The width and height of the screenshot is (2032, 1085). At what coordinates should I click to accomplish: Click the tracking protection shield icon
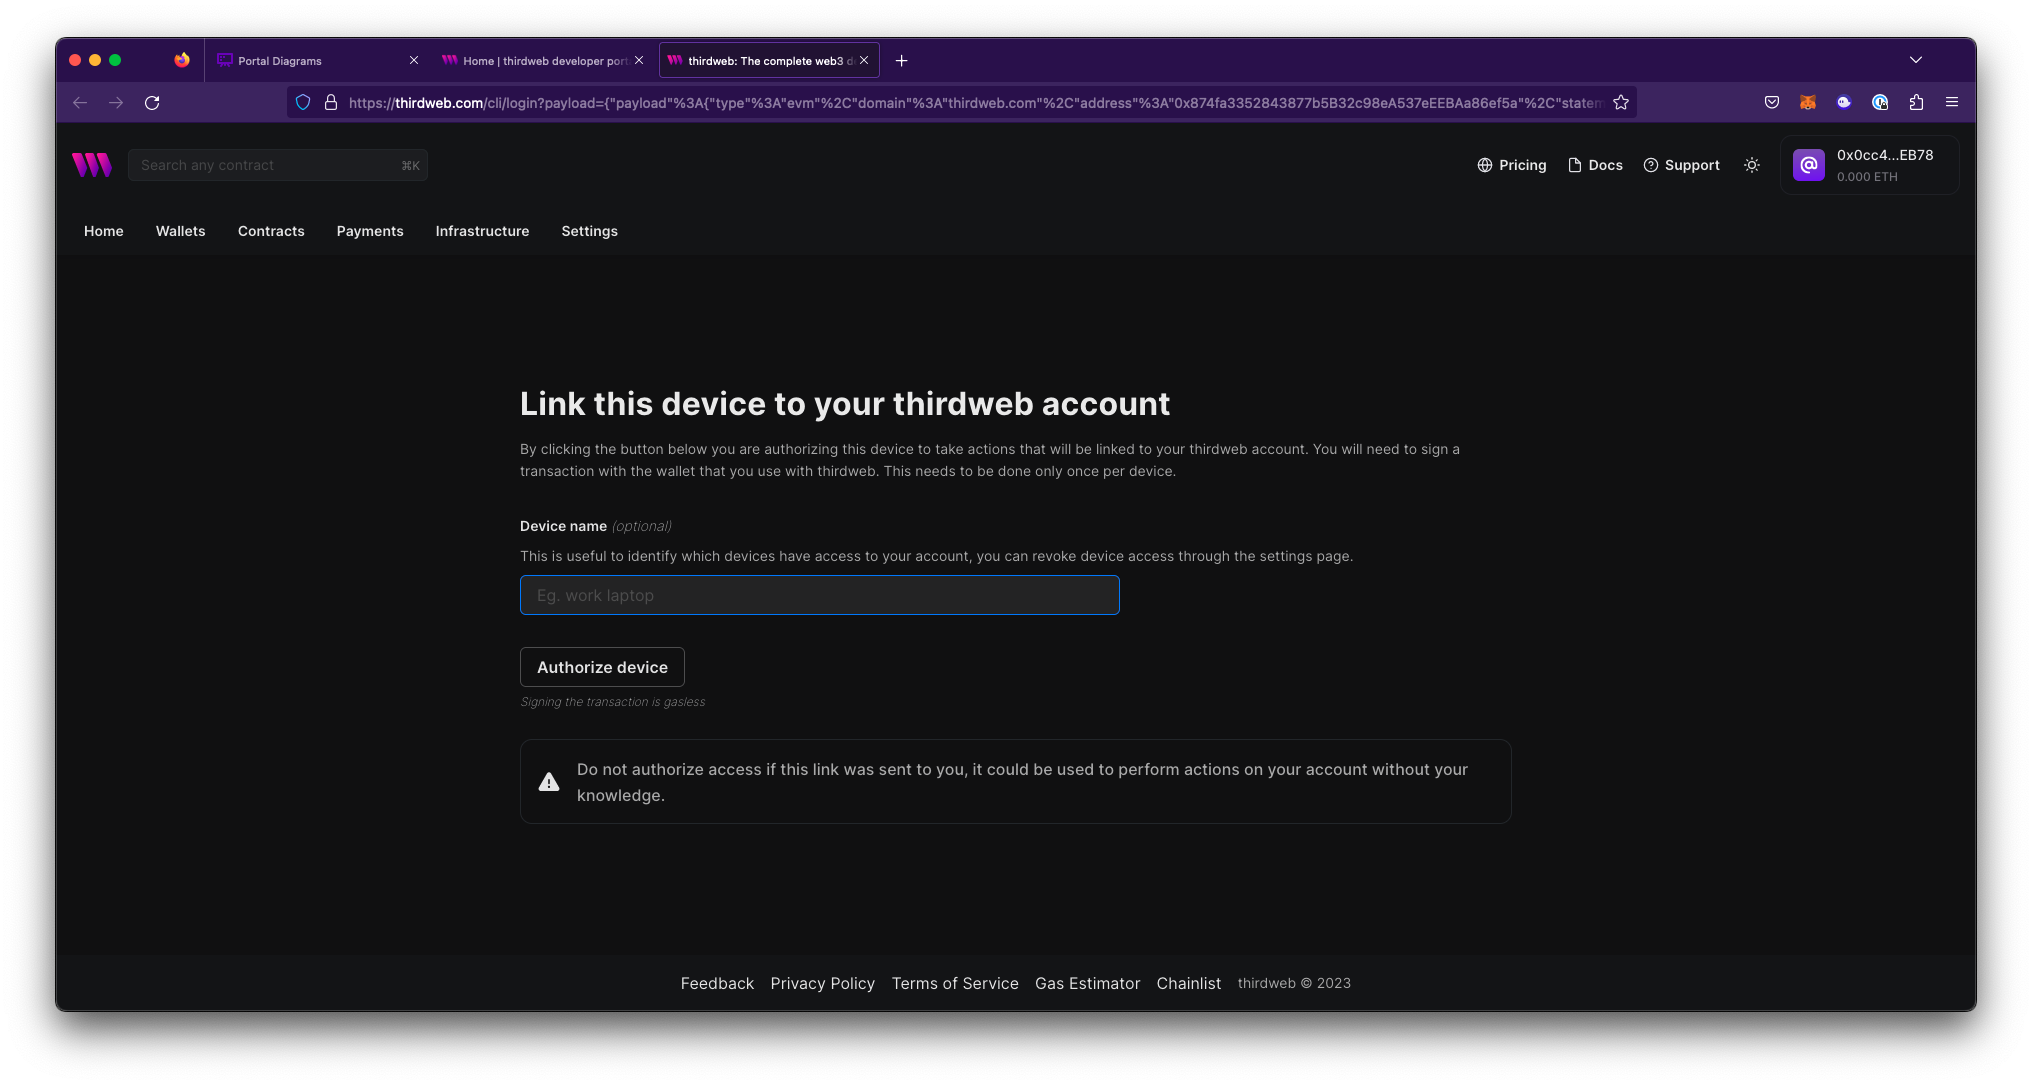(x=303, y=102)
